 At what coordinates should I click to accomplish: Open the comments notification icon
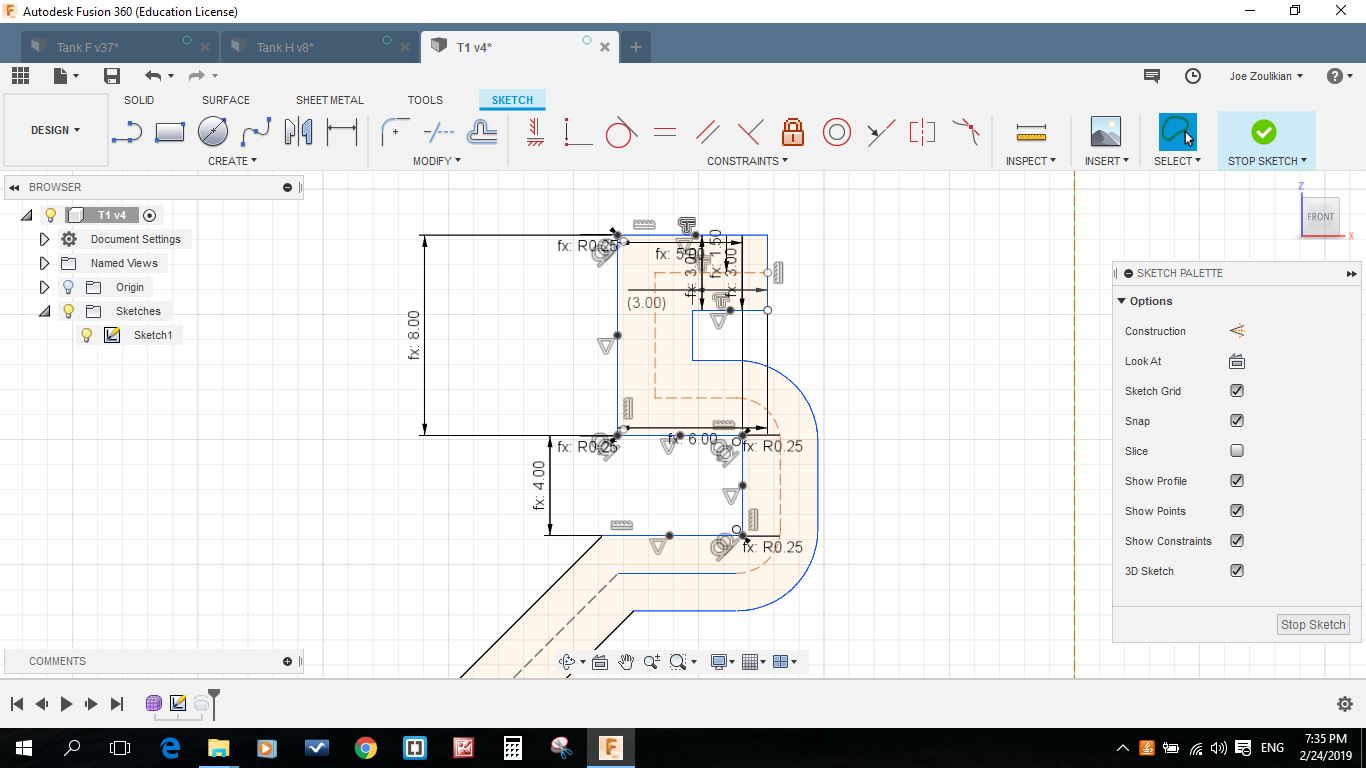[x=1152, y=76]
